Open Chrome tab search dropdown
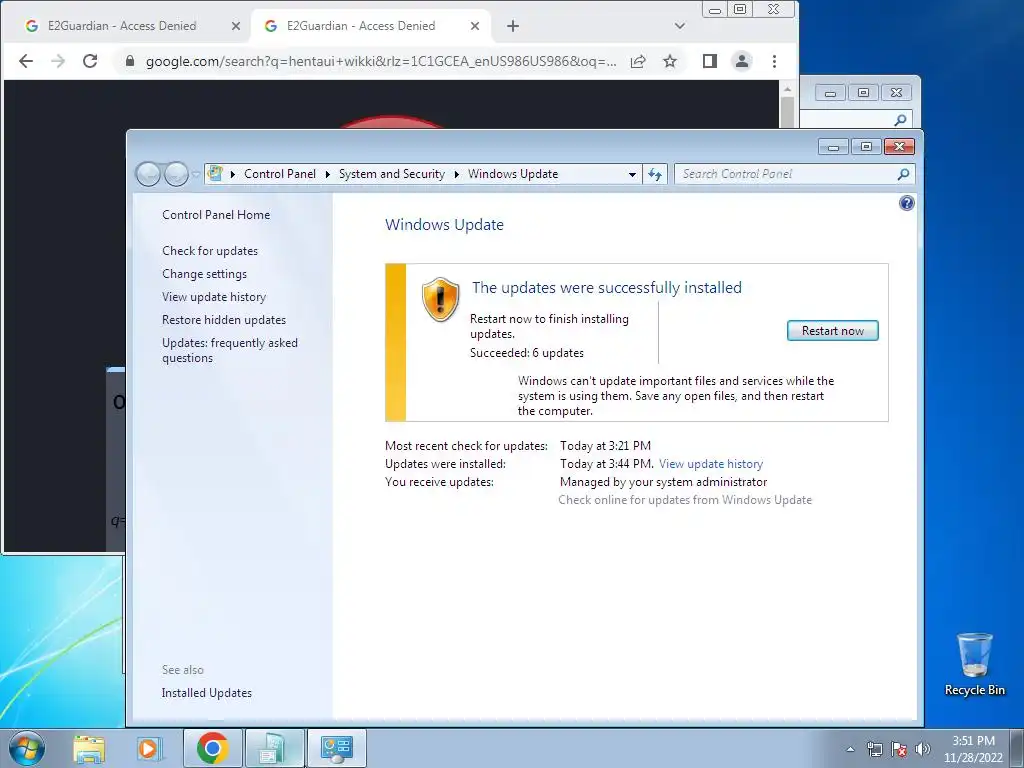1024x768 pixels. [x=680, y=26]
